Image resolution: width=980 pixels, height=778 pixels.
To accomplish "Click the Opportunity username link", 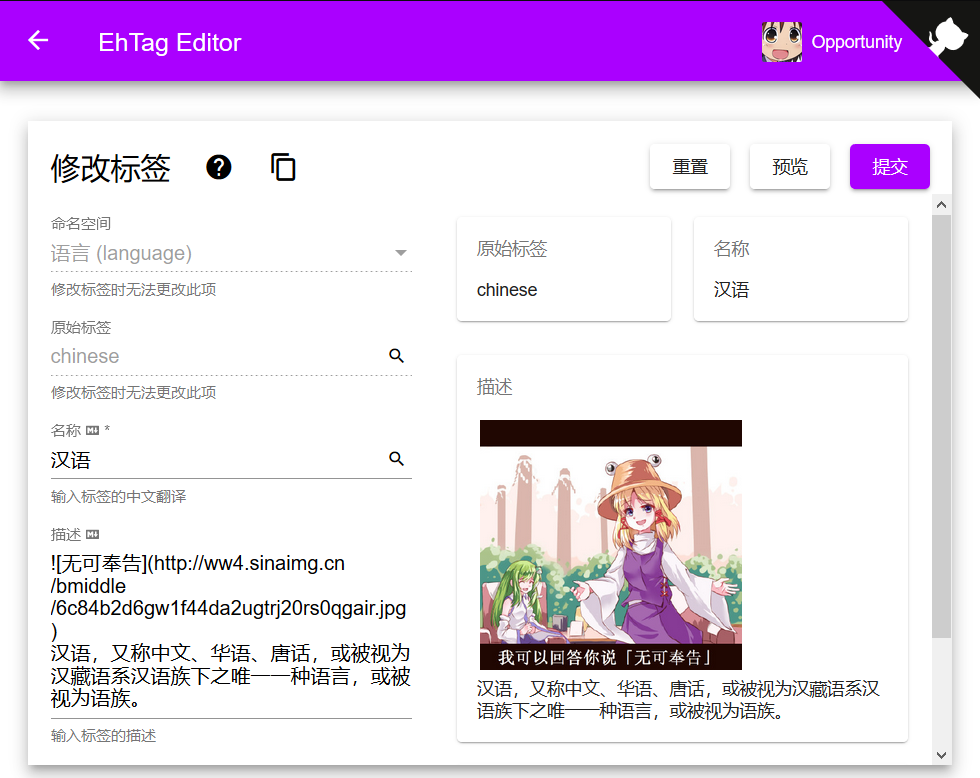I will (856, 42).
